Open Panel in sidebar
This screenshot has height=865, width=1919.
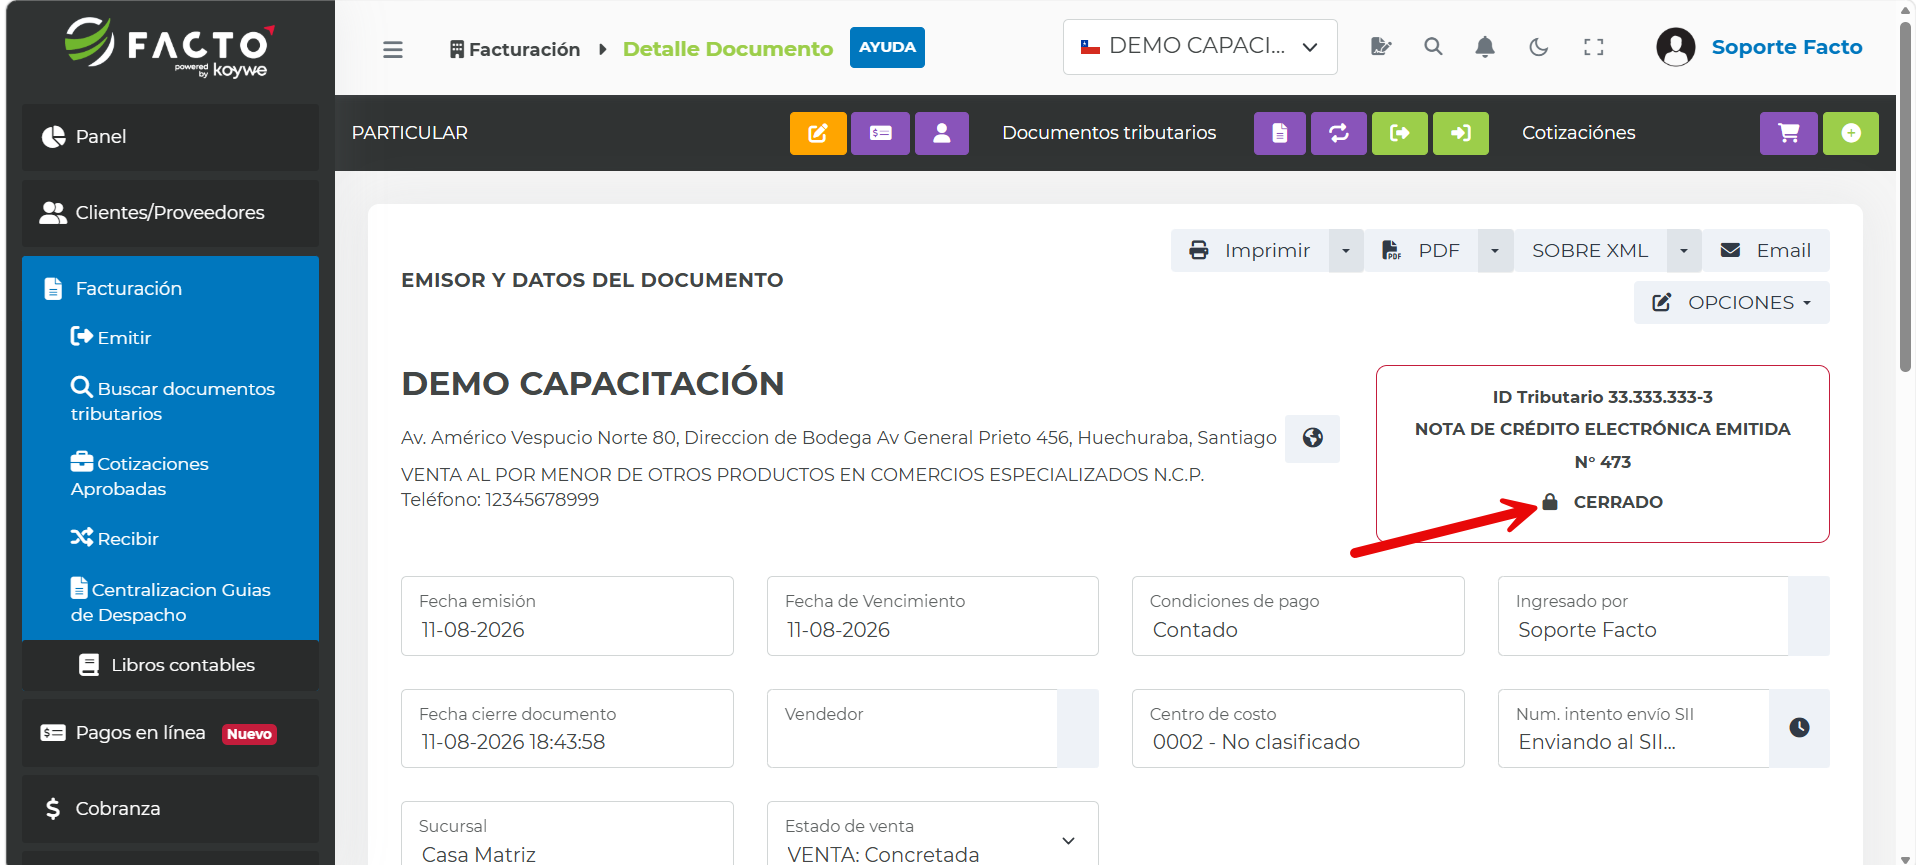[170, 137]
